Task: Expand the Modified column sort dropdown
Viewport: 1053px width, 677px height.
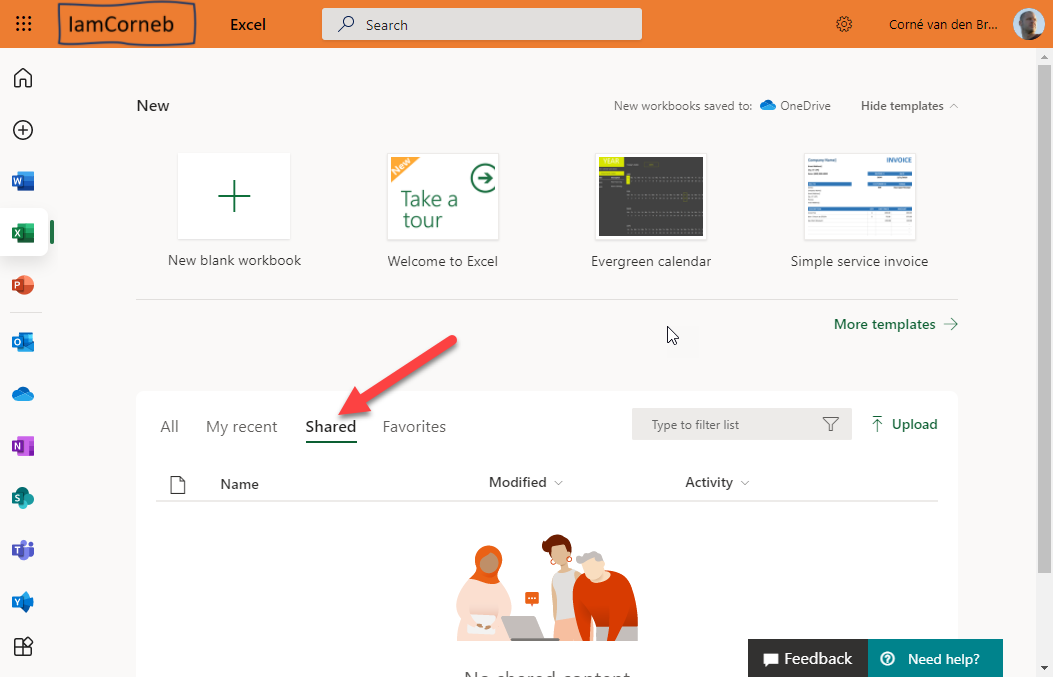Action: click(x=526, y=482)
